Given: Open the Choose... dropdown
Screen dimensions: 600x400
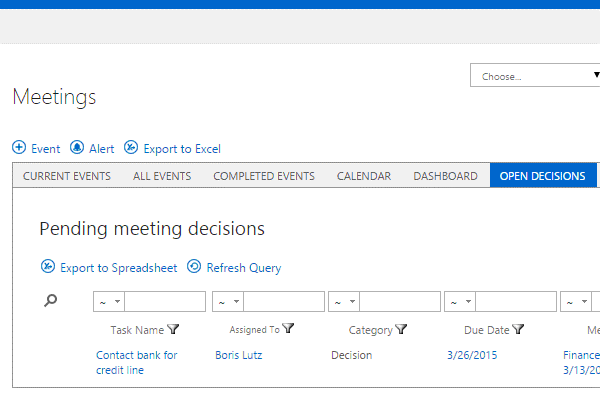Looking at the screenshot, I should 535,75.
